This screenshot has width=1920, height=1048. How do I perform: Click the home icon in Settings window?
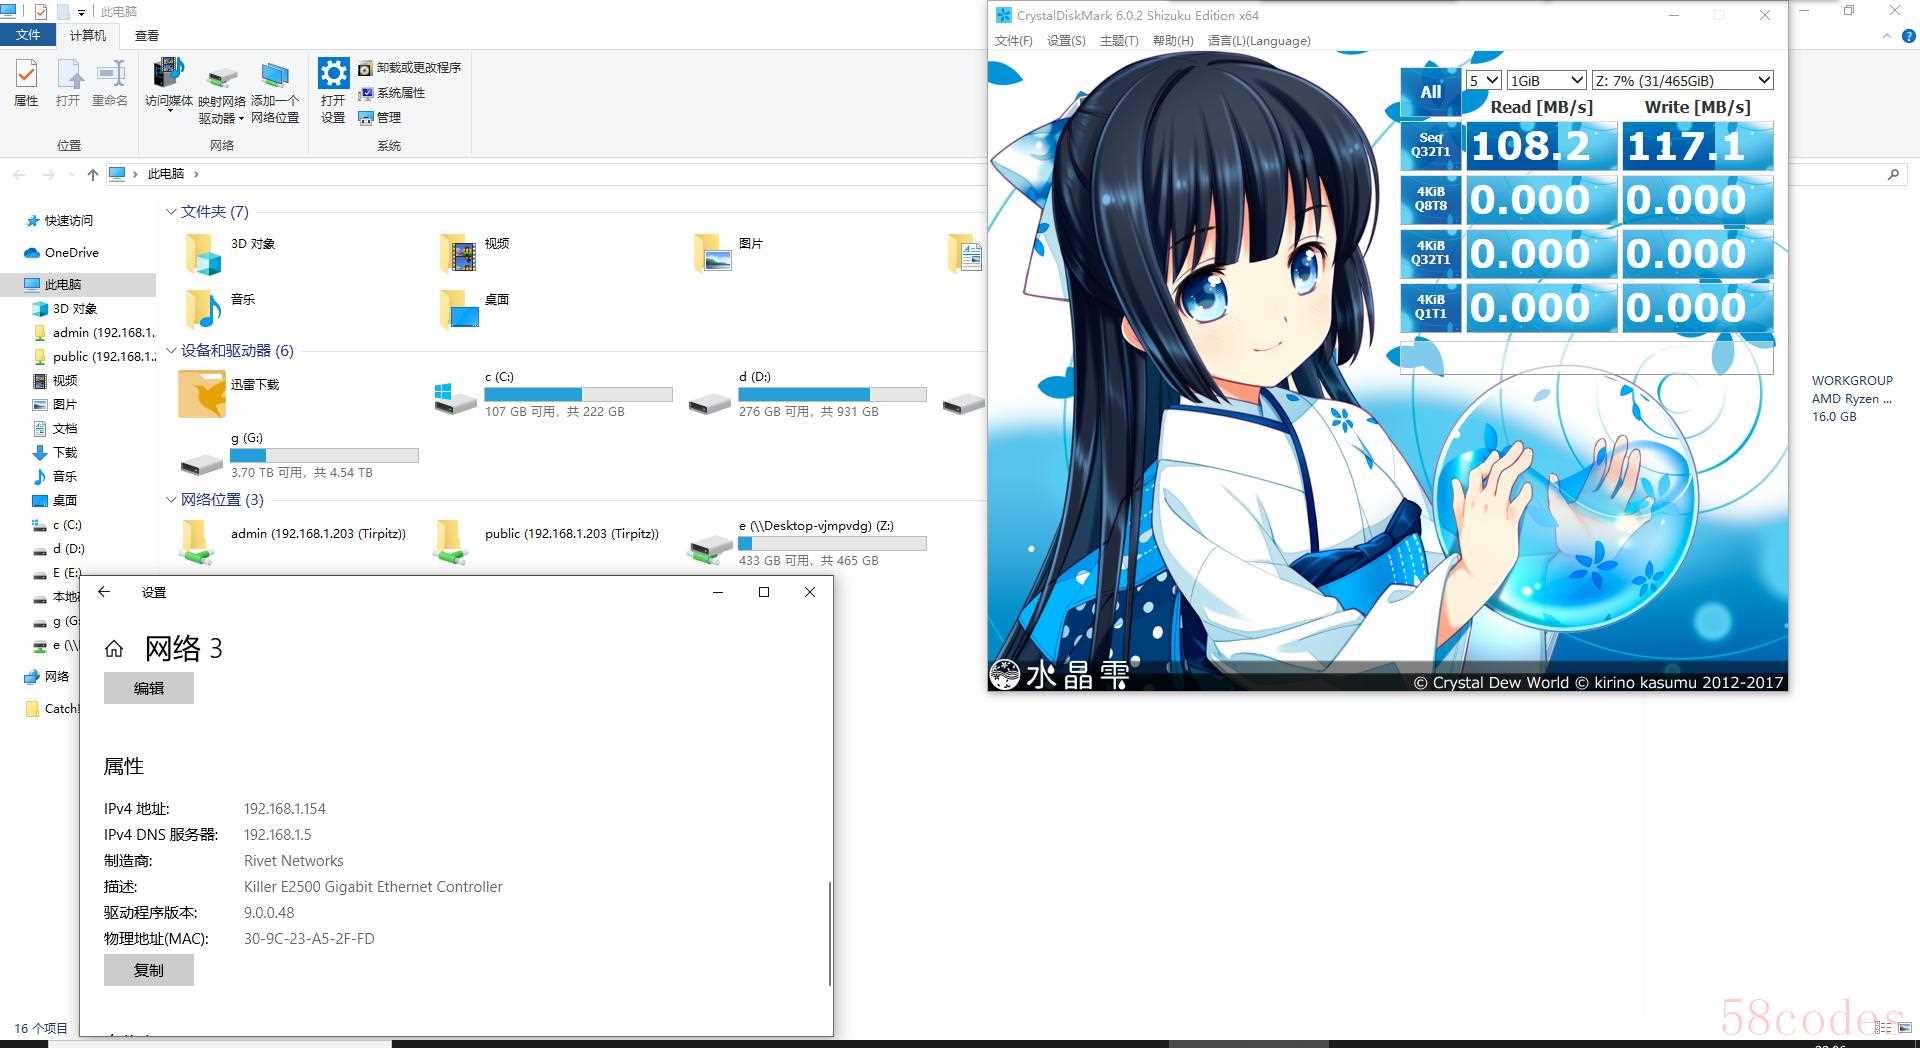pyautogui.click(x=114, y=649)
